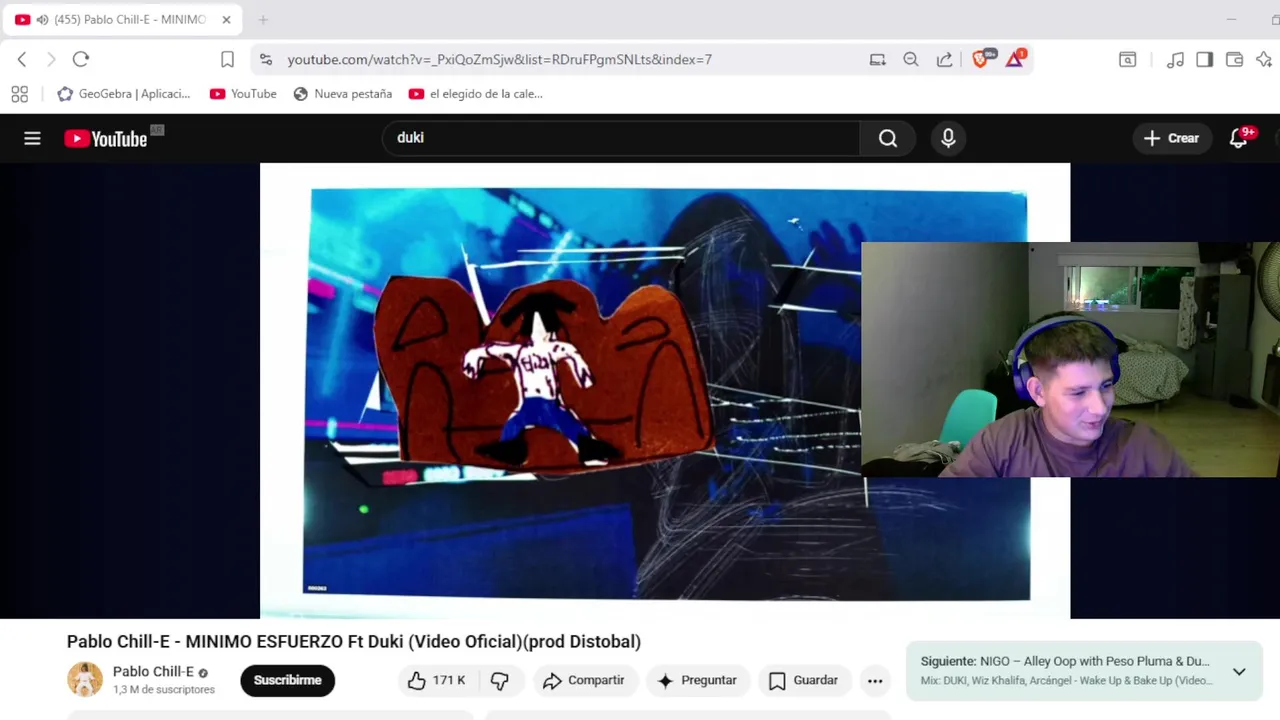Open the music note playlist icon
The height and width of the screenshot is (720, 1280).
[1175, 60]
